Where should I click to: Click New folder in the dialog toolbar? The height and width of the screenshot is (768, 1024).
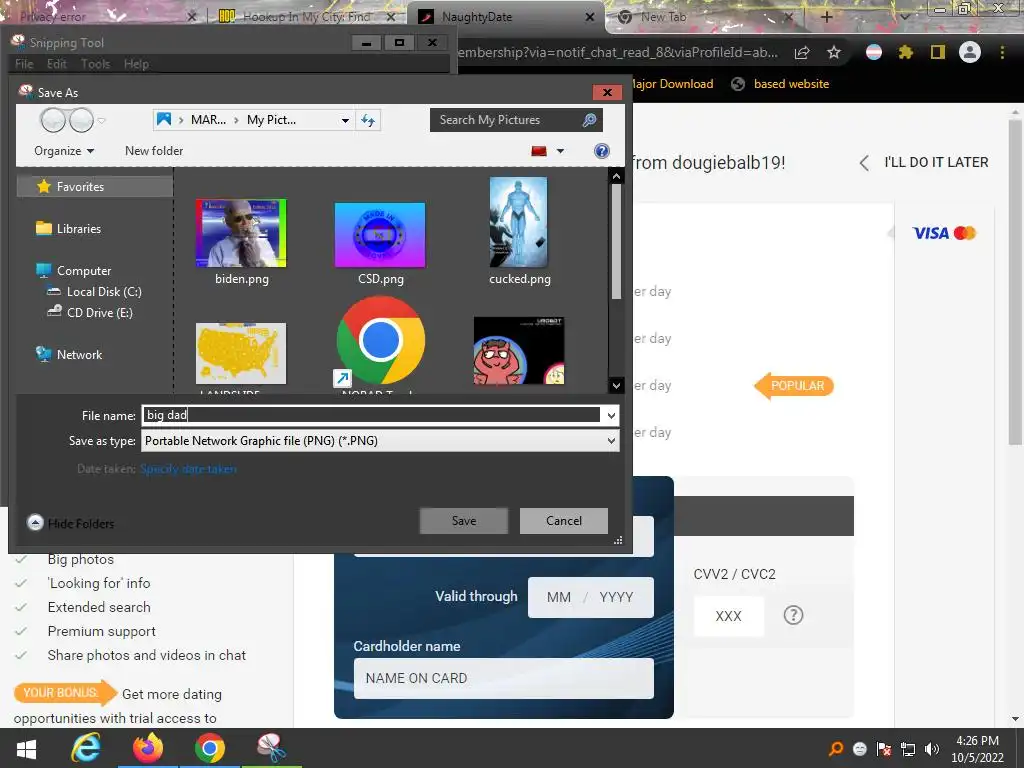[154, 151]
